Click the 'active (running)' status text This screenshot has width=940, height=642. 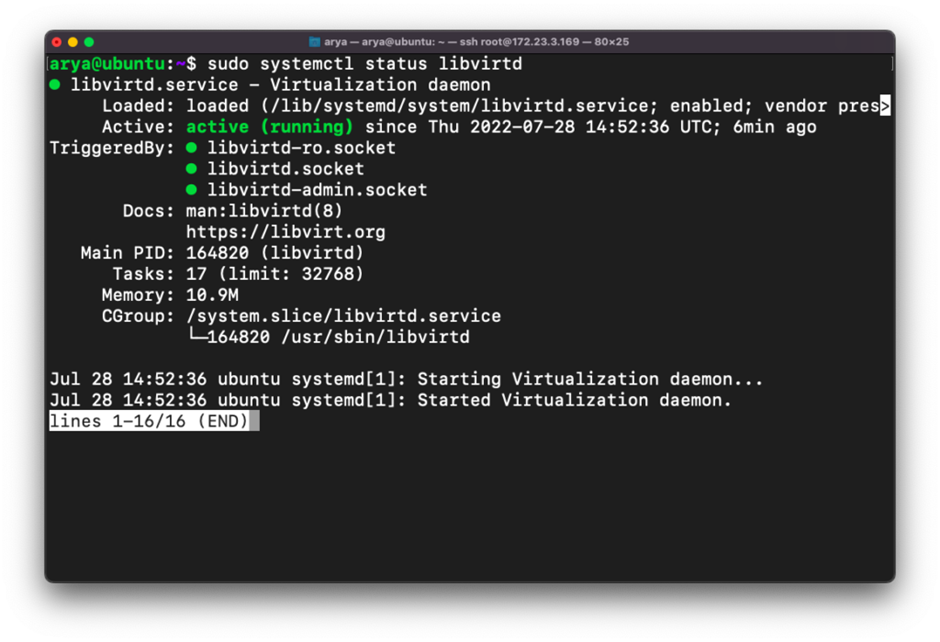(x=269, y=127)
